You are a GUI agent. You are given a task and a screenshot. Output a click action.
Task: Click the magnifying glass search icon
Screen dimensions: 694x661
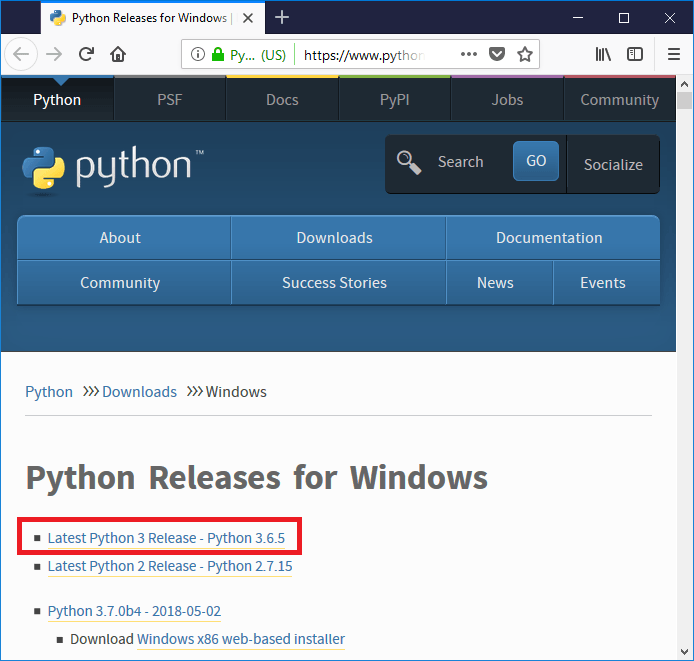(409, 162)
